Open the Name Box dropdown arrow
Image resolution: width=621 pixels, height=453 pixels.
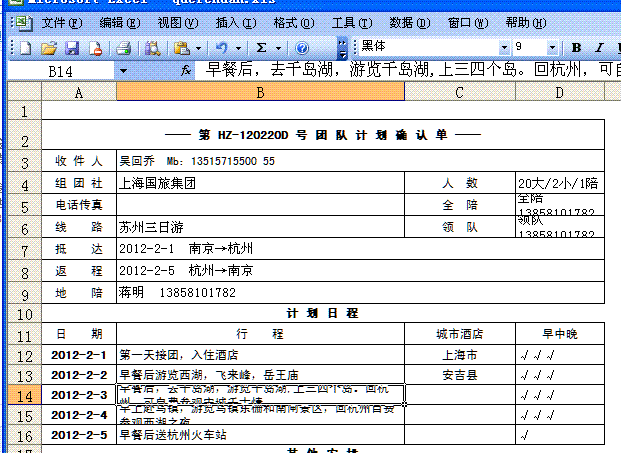tap(123, 71)
